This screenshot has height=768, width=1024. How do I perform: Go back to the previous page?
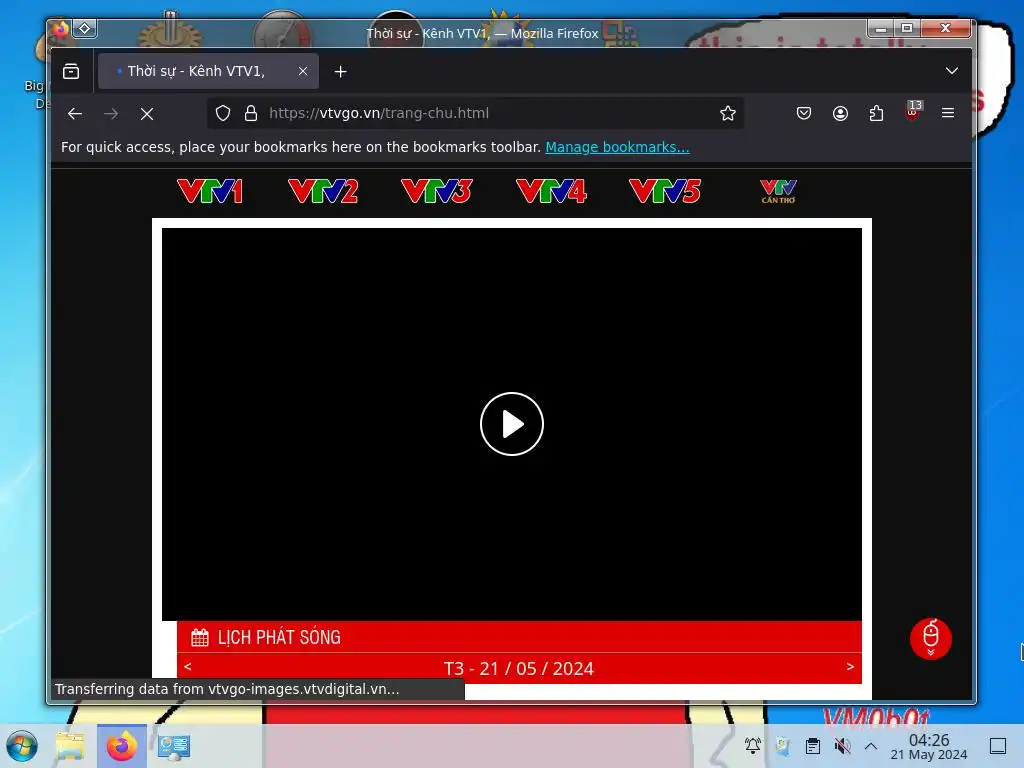[75, 114]
